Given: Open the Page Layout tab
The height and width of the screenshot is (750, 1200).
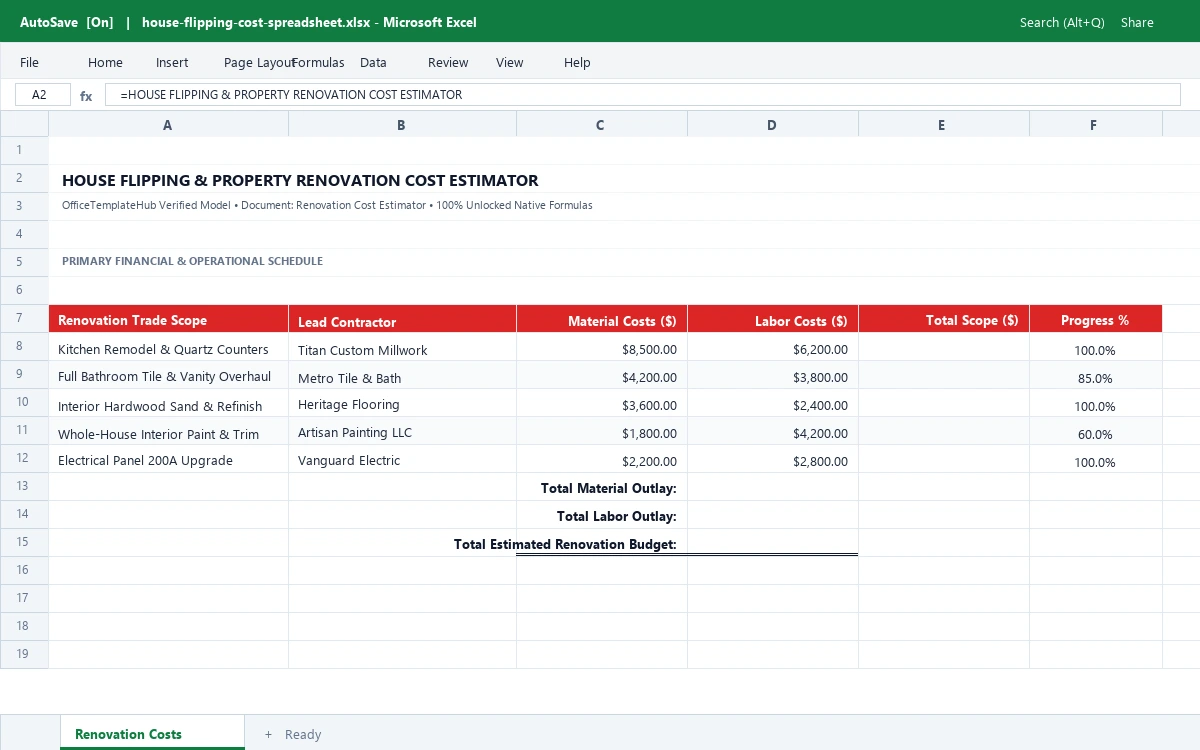Looking at the screenshot, I should [x=259, y=62].
